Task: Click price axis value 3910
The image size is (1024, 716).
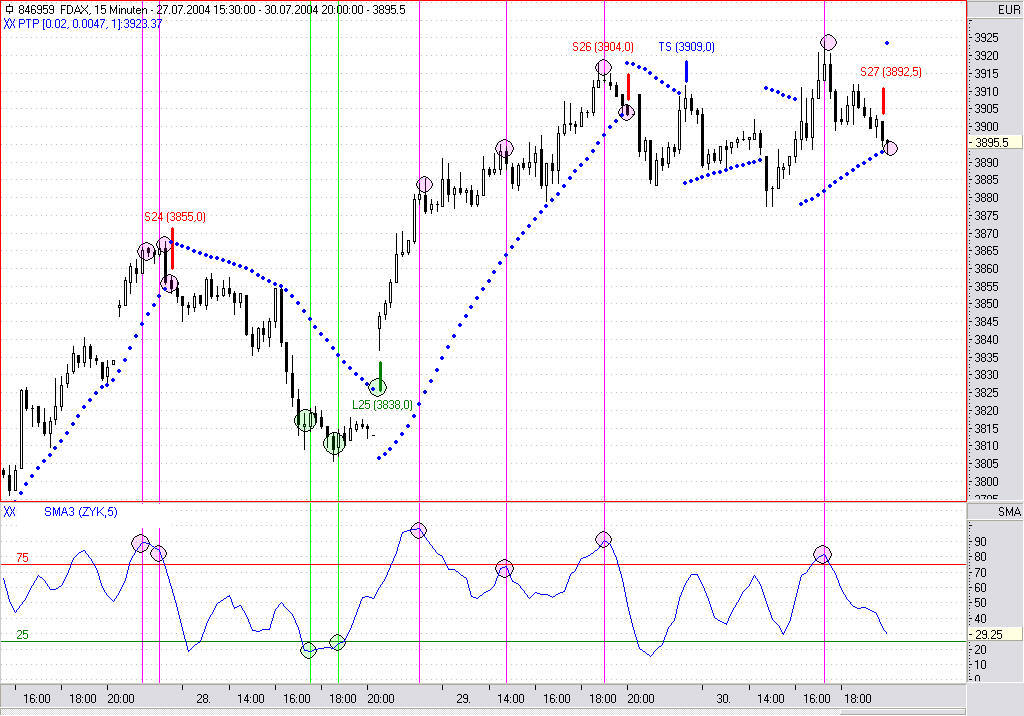Action: pos(986,91)
